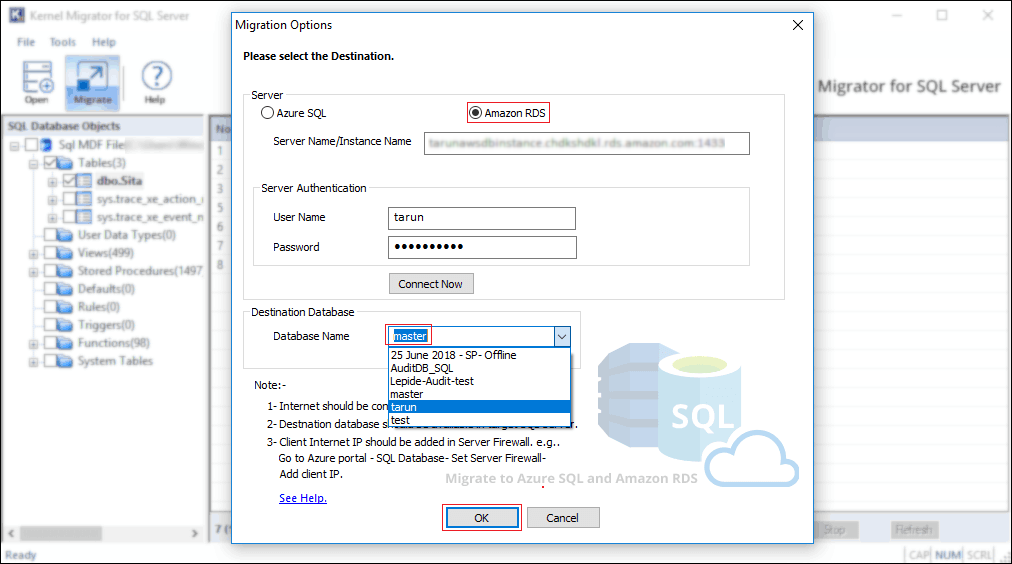Open the Help menu in menu bar
The width and height of the screenshot is (1012, 564).
pyautogui.click(x=103, y=43)
